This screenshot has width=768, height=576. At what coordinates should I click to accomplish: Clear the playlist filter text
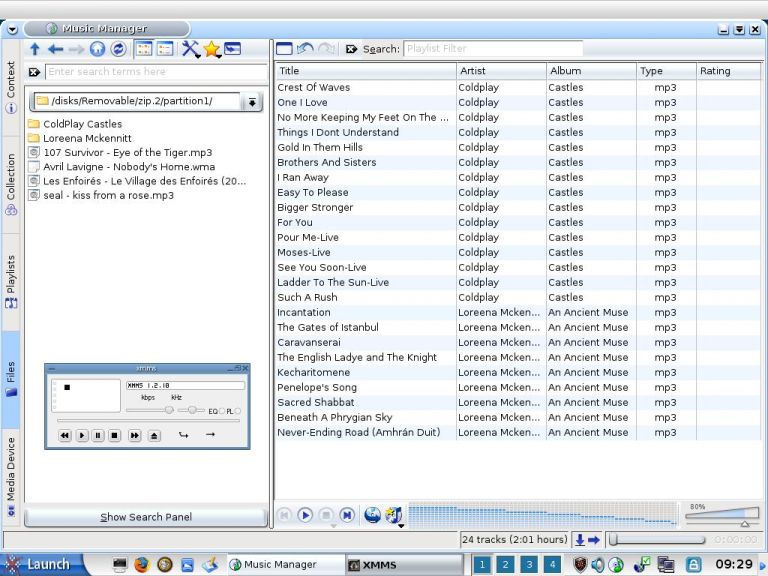coord(351,49)
